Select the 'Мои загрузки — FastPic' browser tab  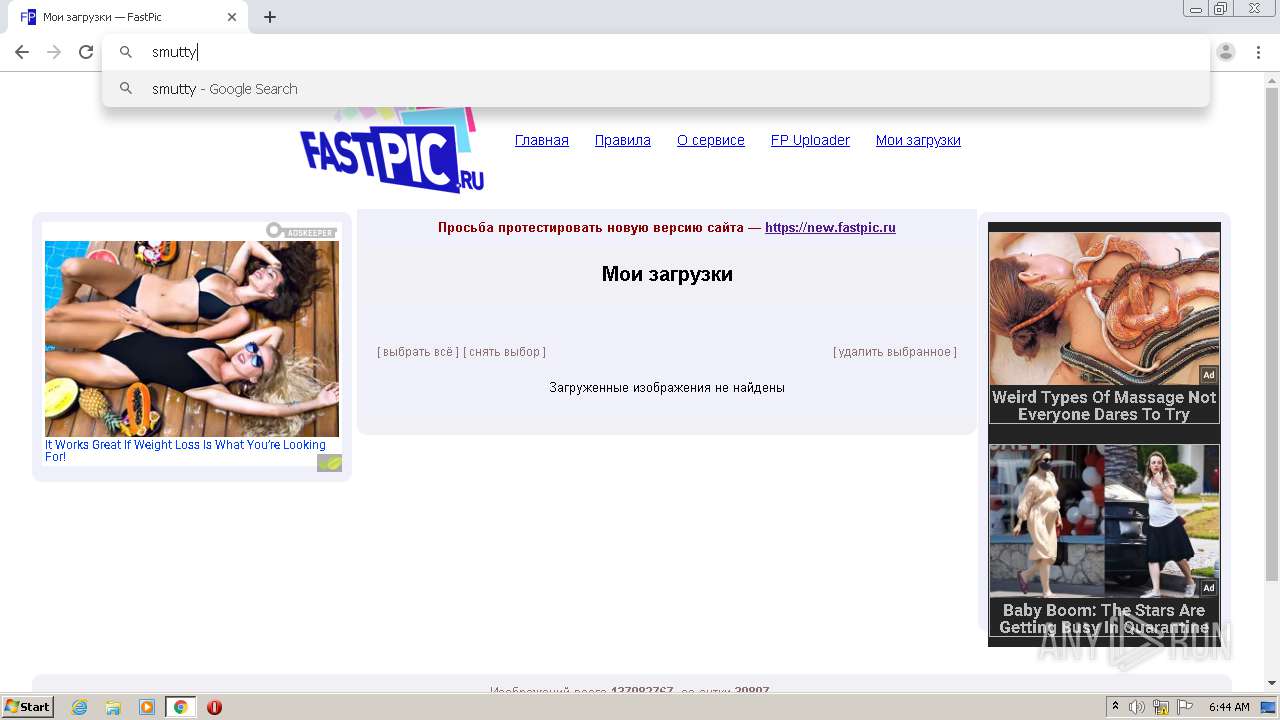click(130, 17)
